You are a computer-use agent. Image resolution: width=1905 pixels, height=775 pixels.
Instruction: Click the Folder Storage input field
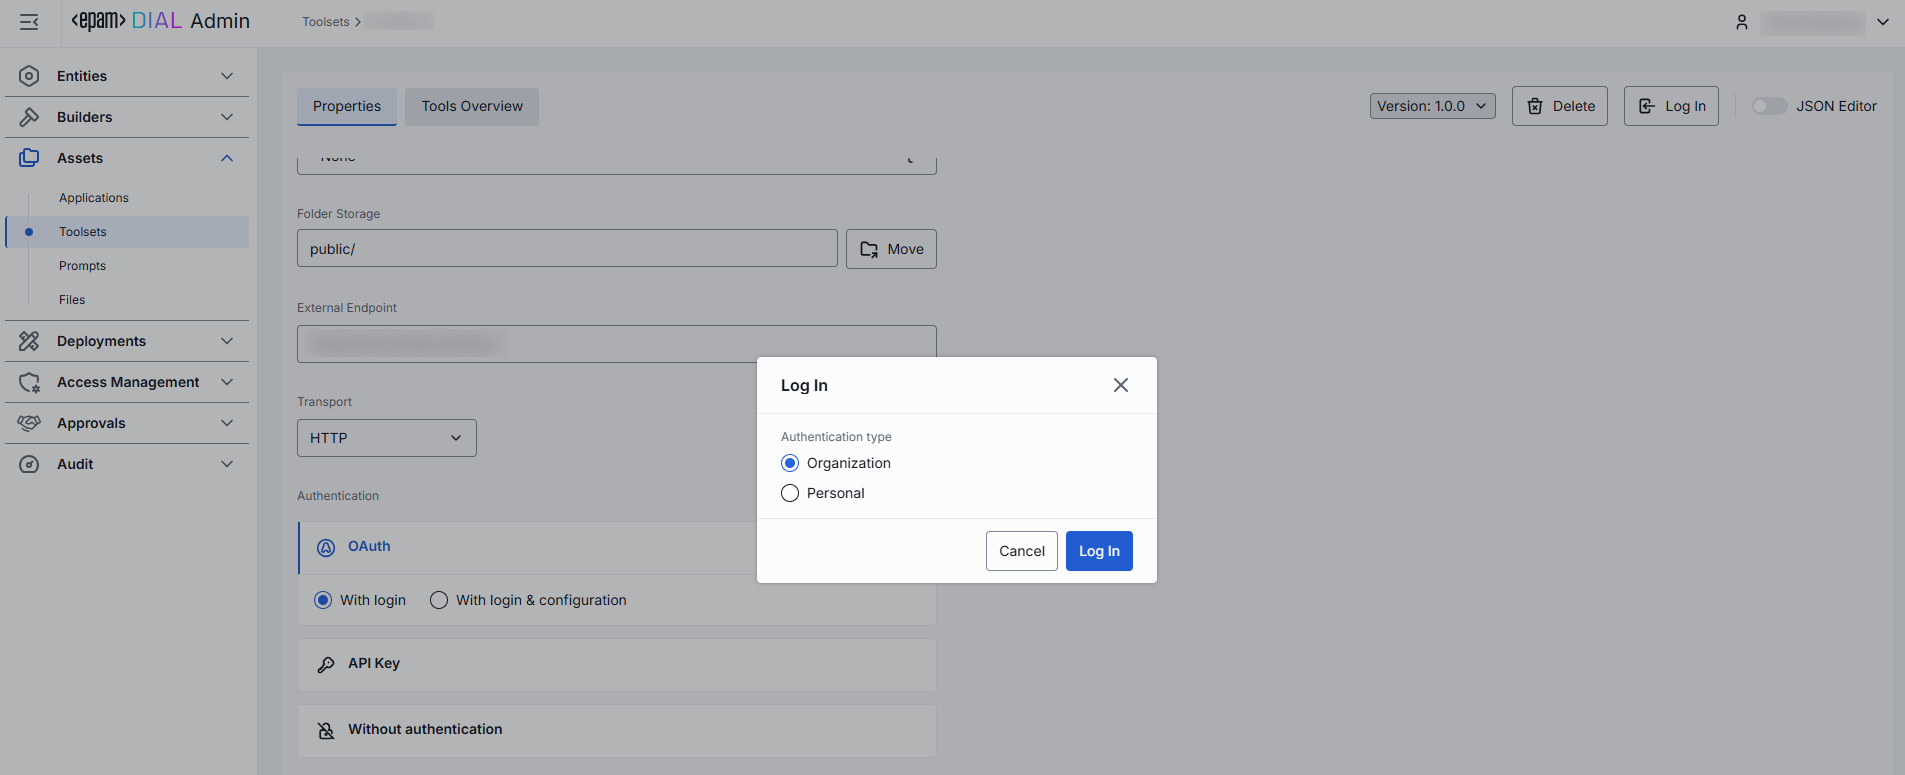point(566,249)
